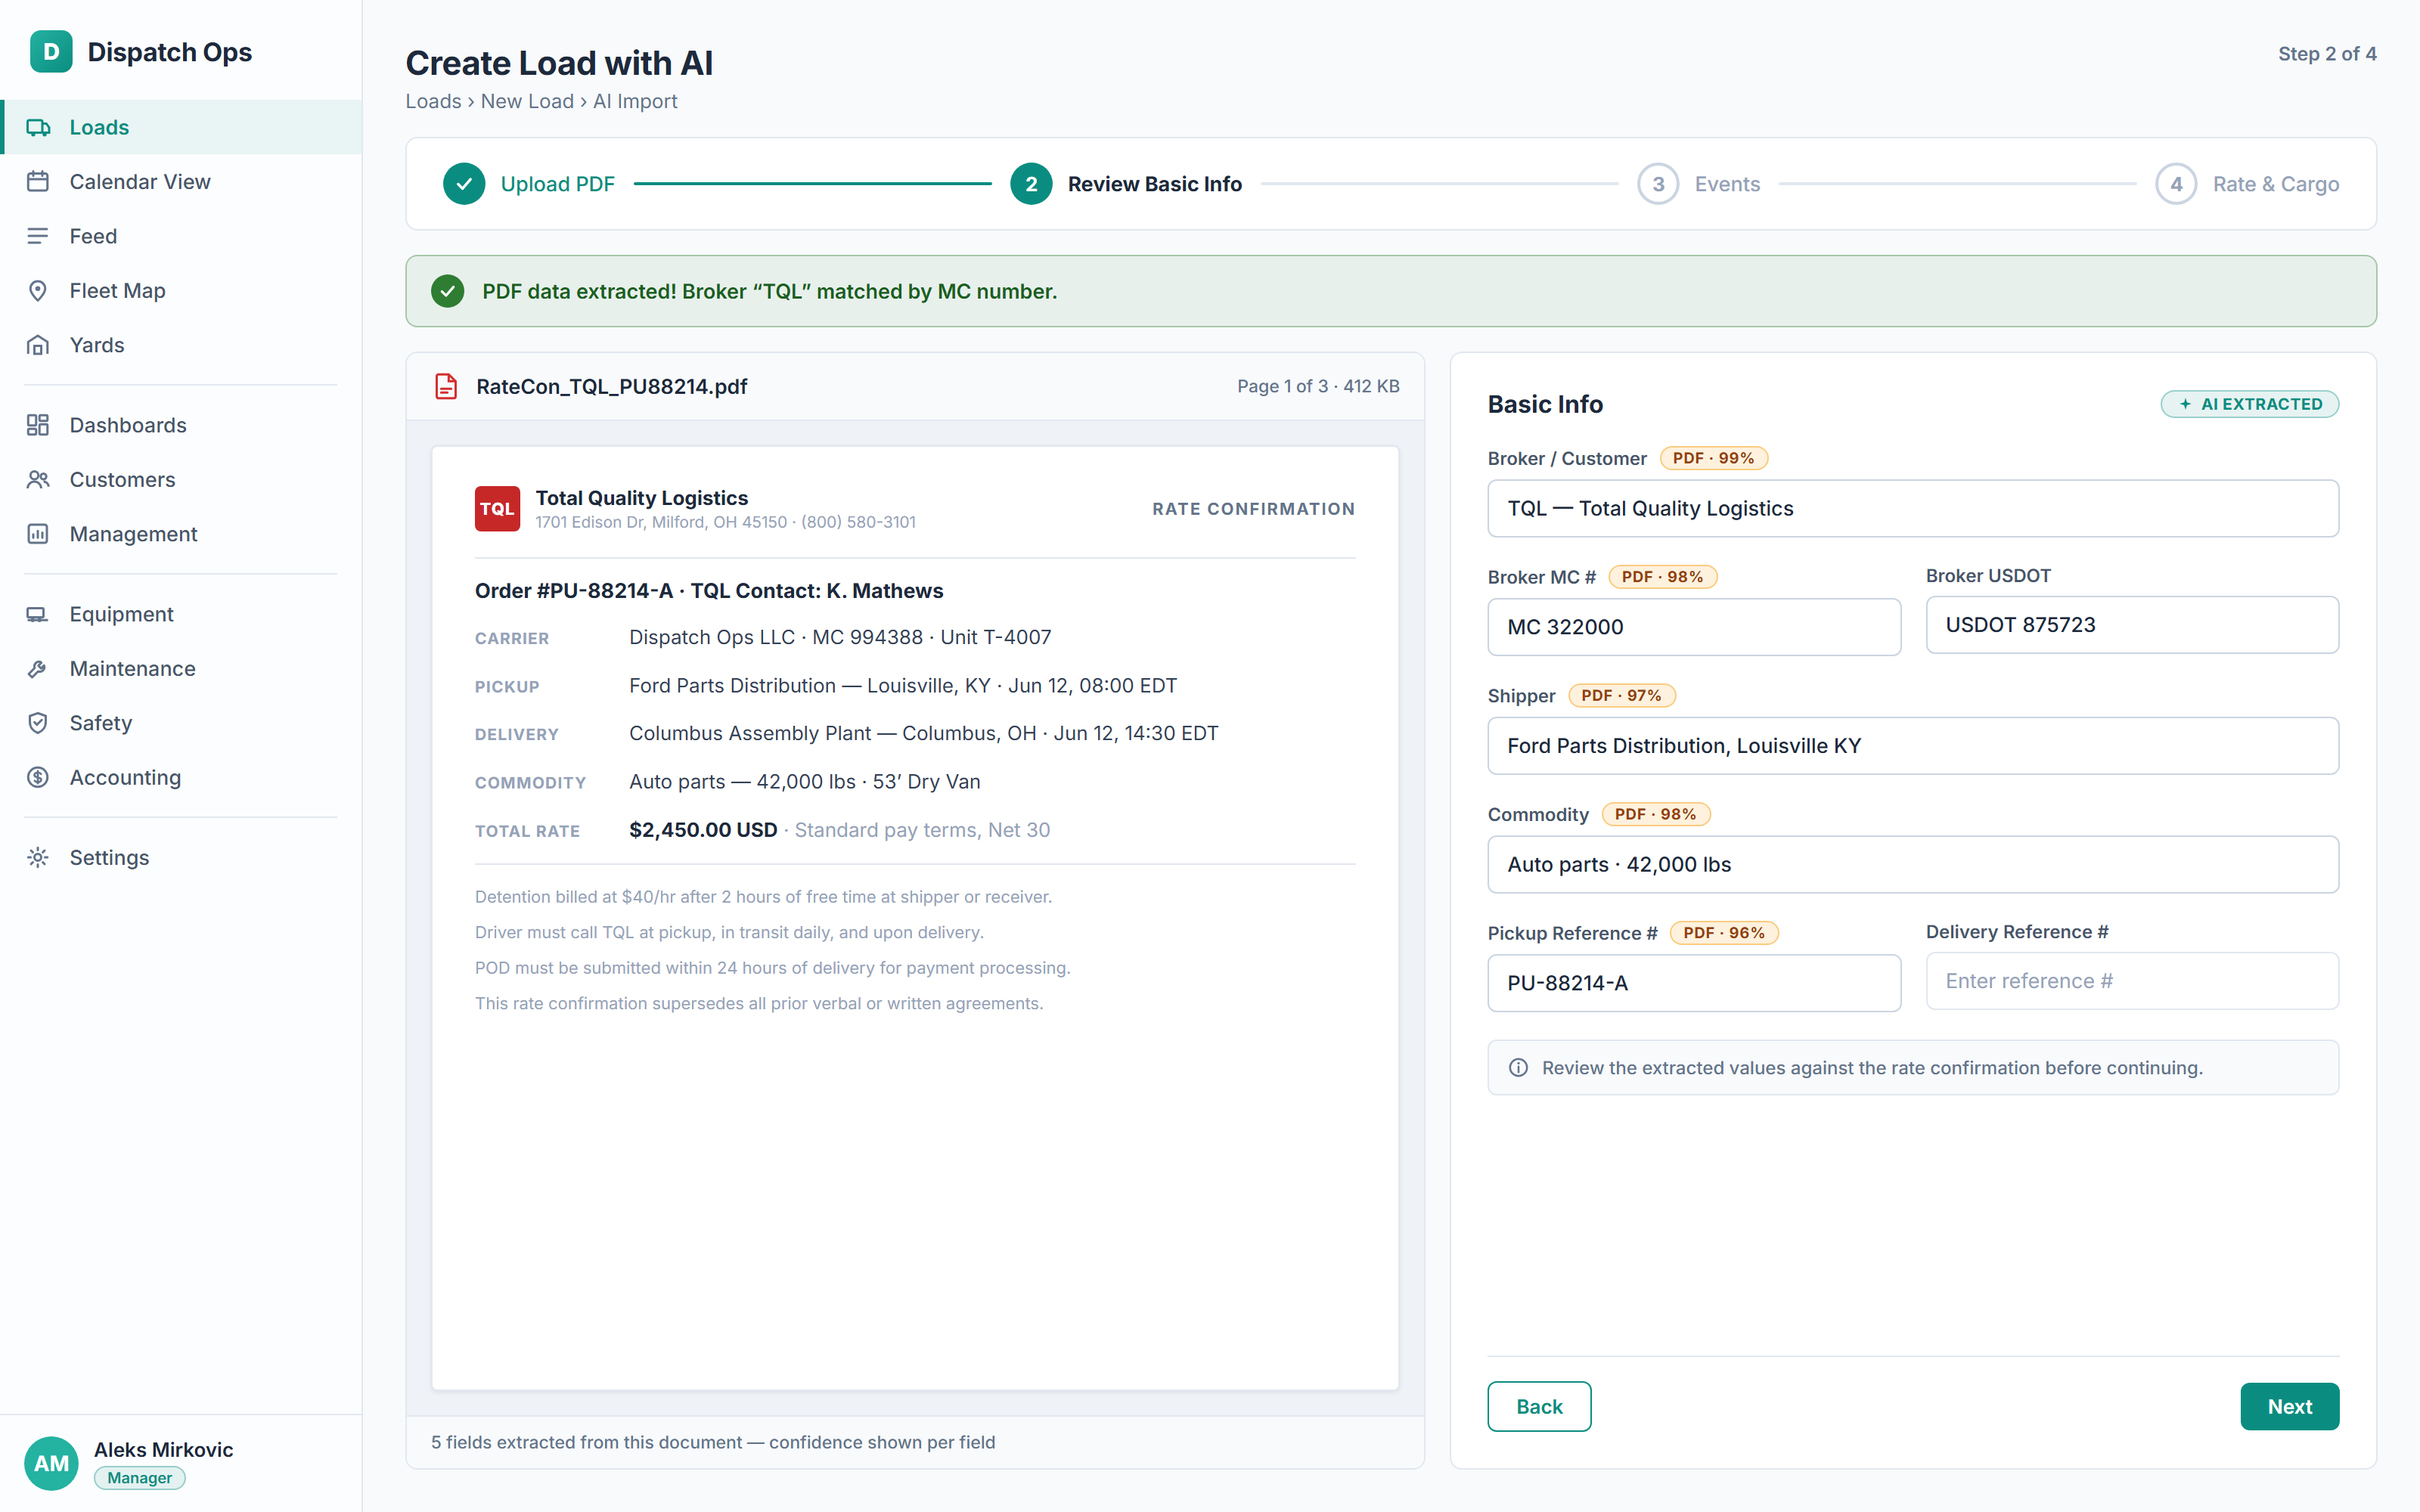Viewport: 2420px width, 1512px height.
Task: Click the Upload PDF completed check circle
Action: (464, 184)
